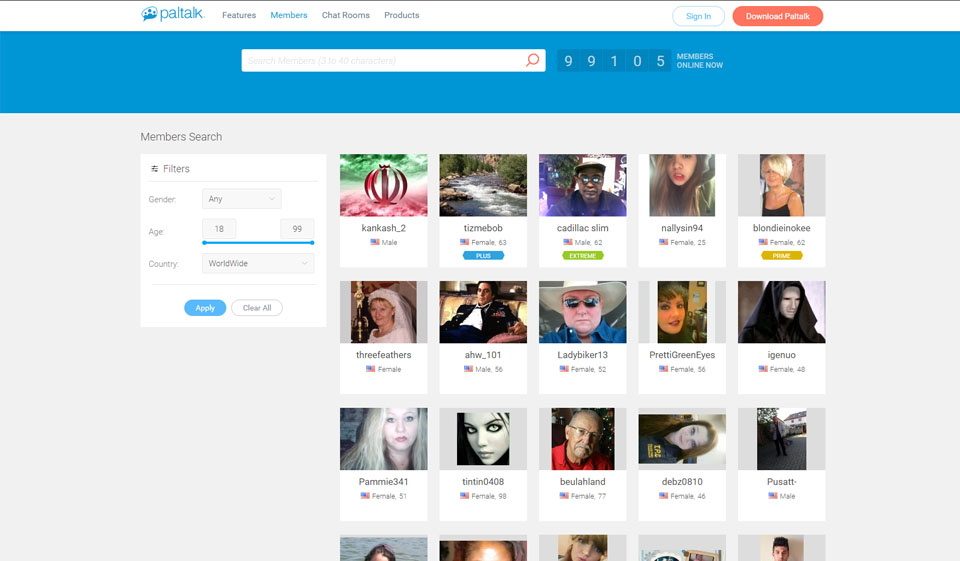960x561 pixels.
Task: Click the Filters sliders icon
Action: coord(154,169)
